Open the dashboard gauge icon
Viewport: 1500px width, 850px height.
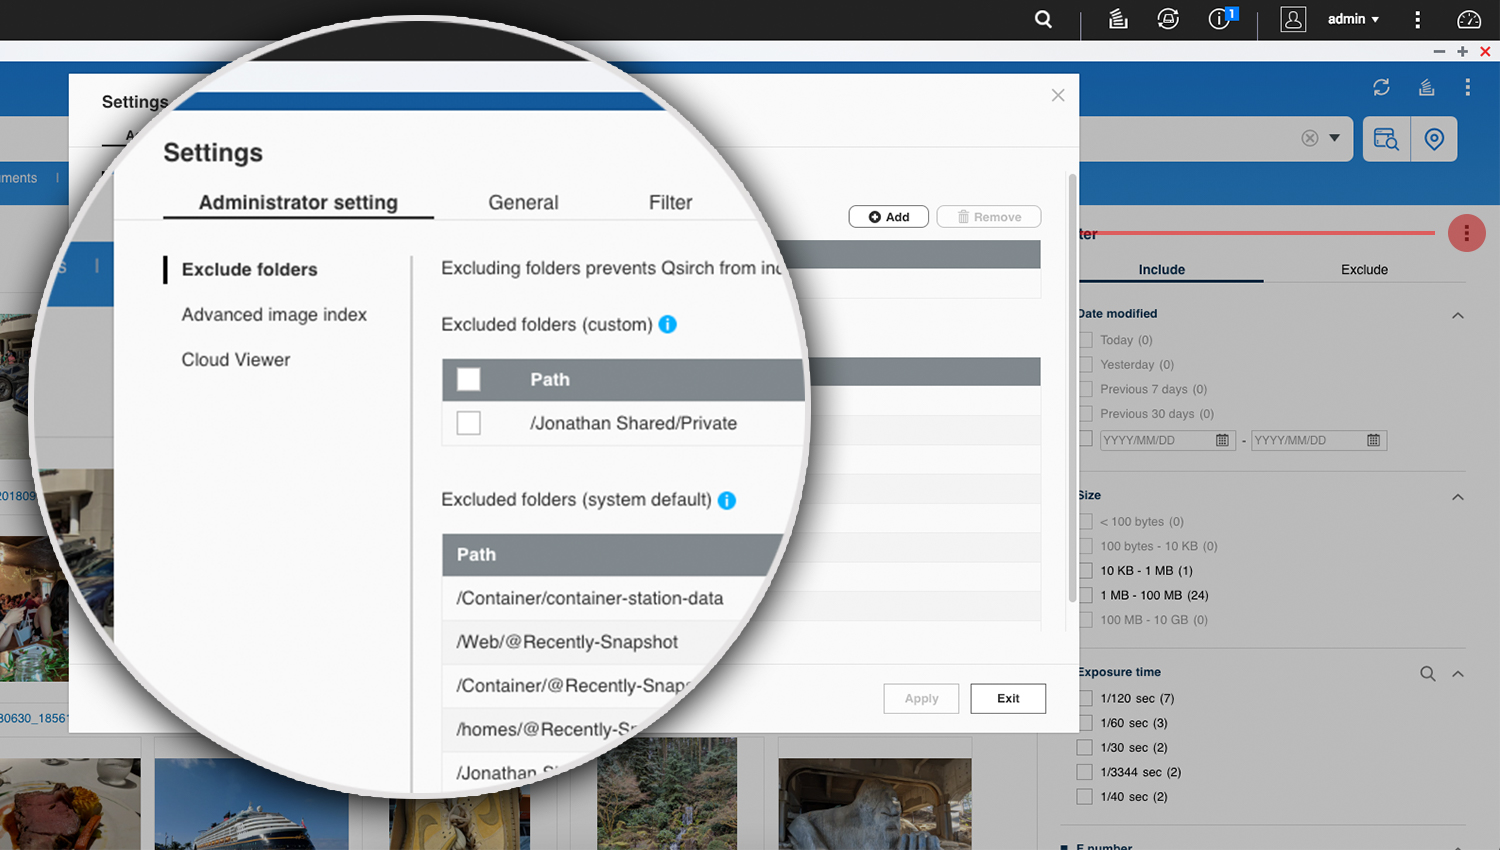tap(1469, 19)
